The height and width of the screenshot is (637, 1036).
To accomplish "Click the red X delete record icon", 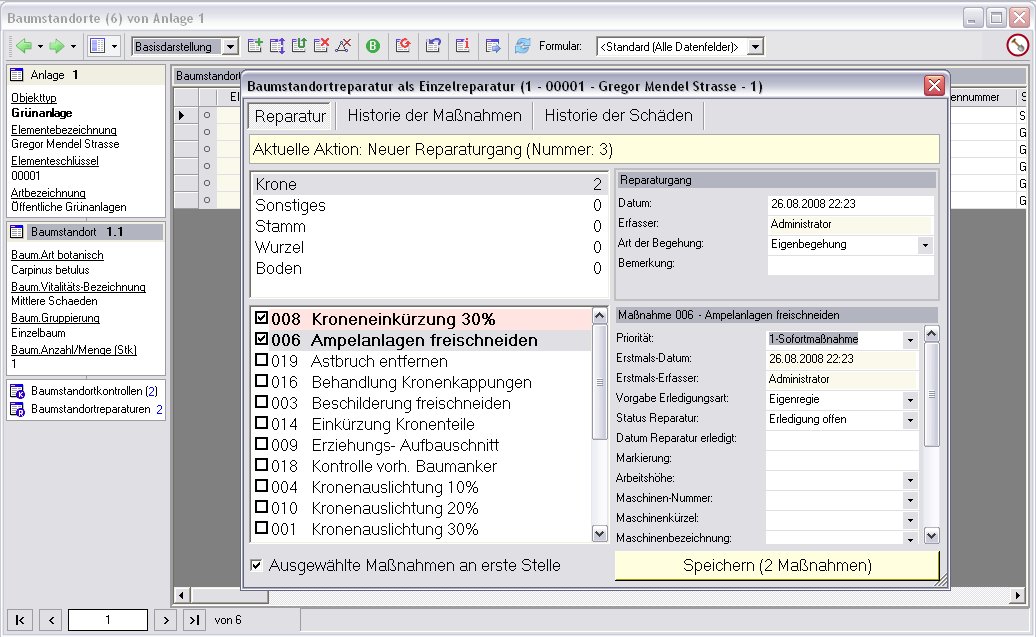I will coord(321,46).
